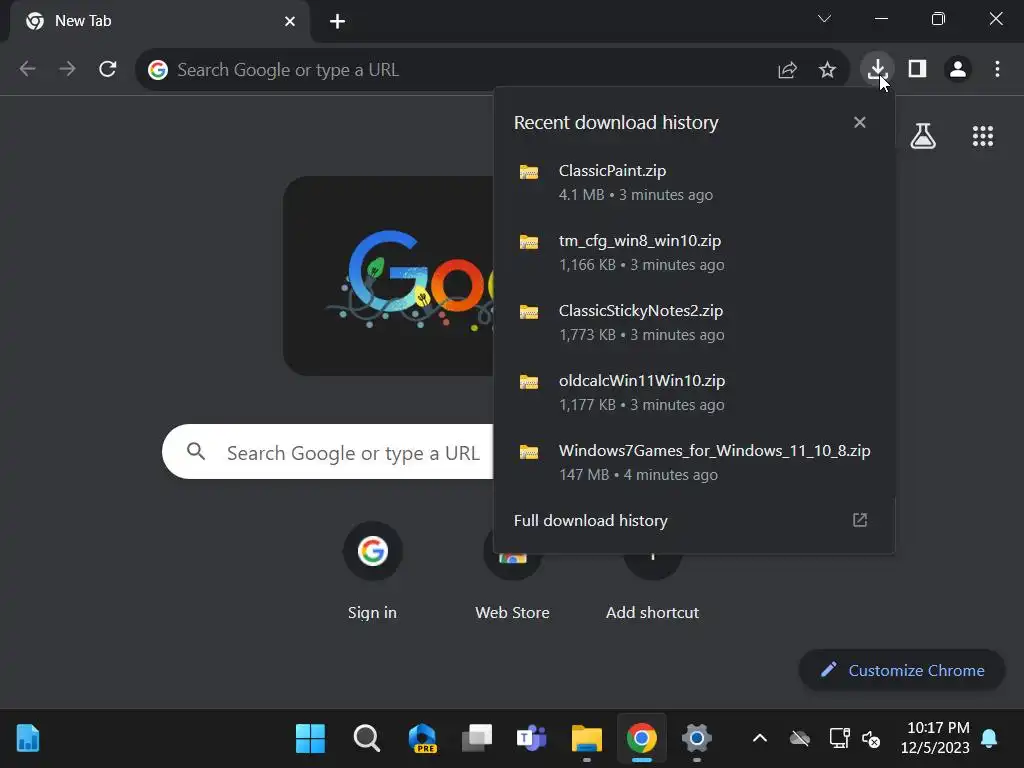Open the widgets icon in the taskbar corner
Image resolution: width=1024 pixels, height=768 pixels.
click(x=27, y=739)
